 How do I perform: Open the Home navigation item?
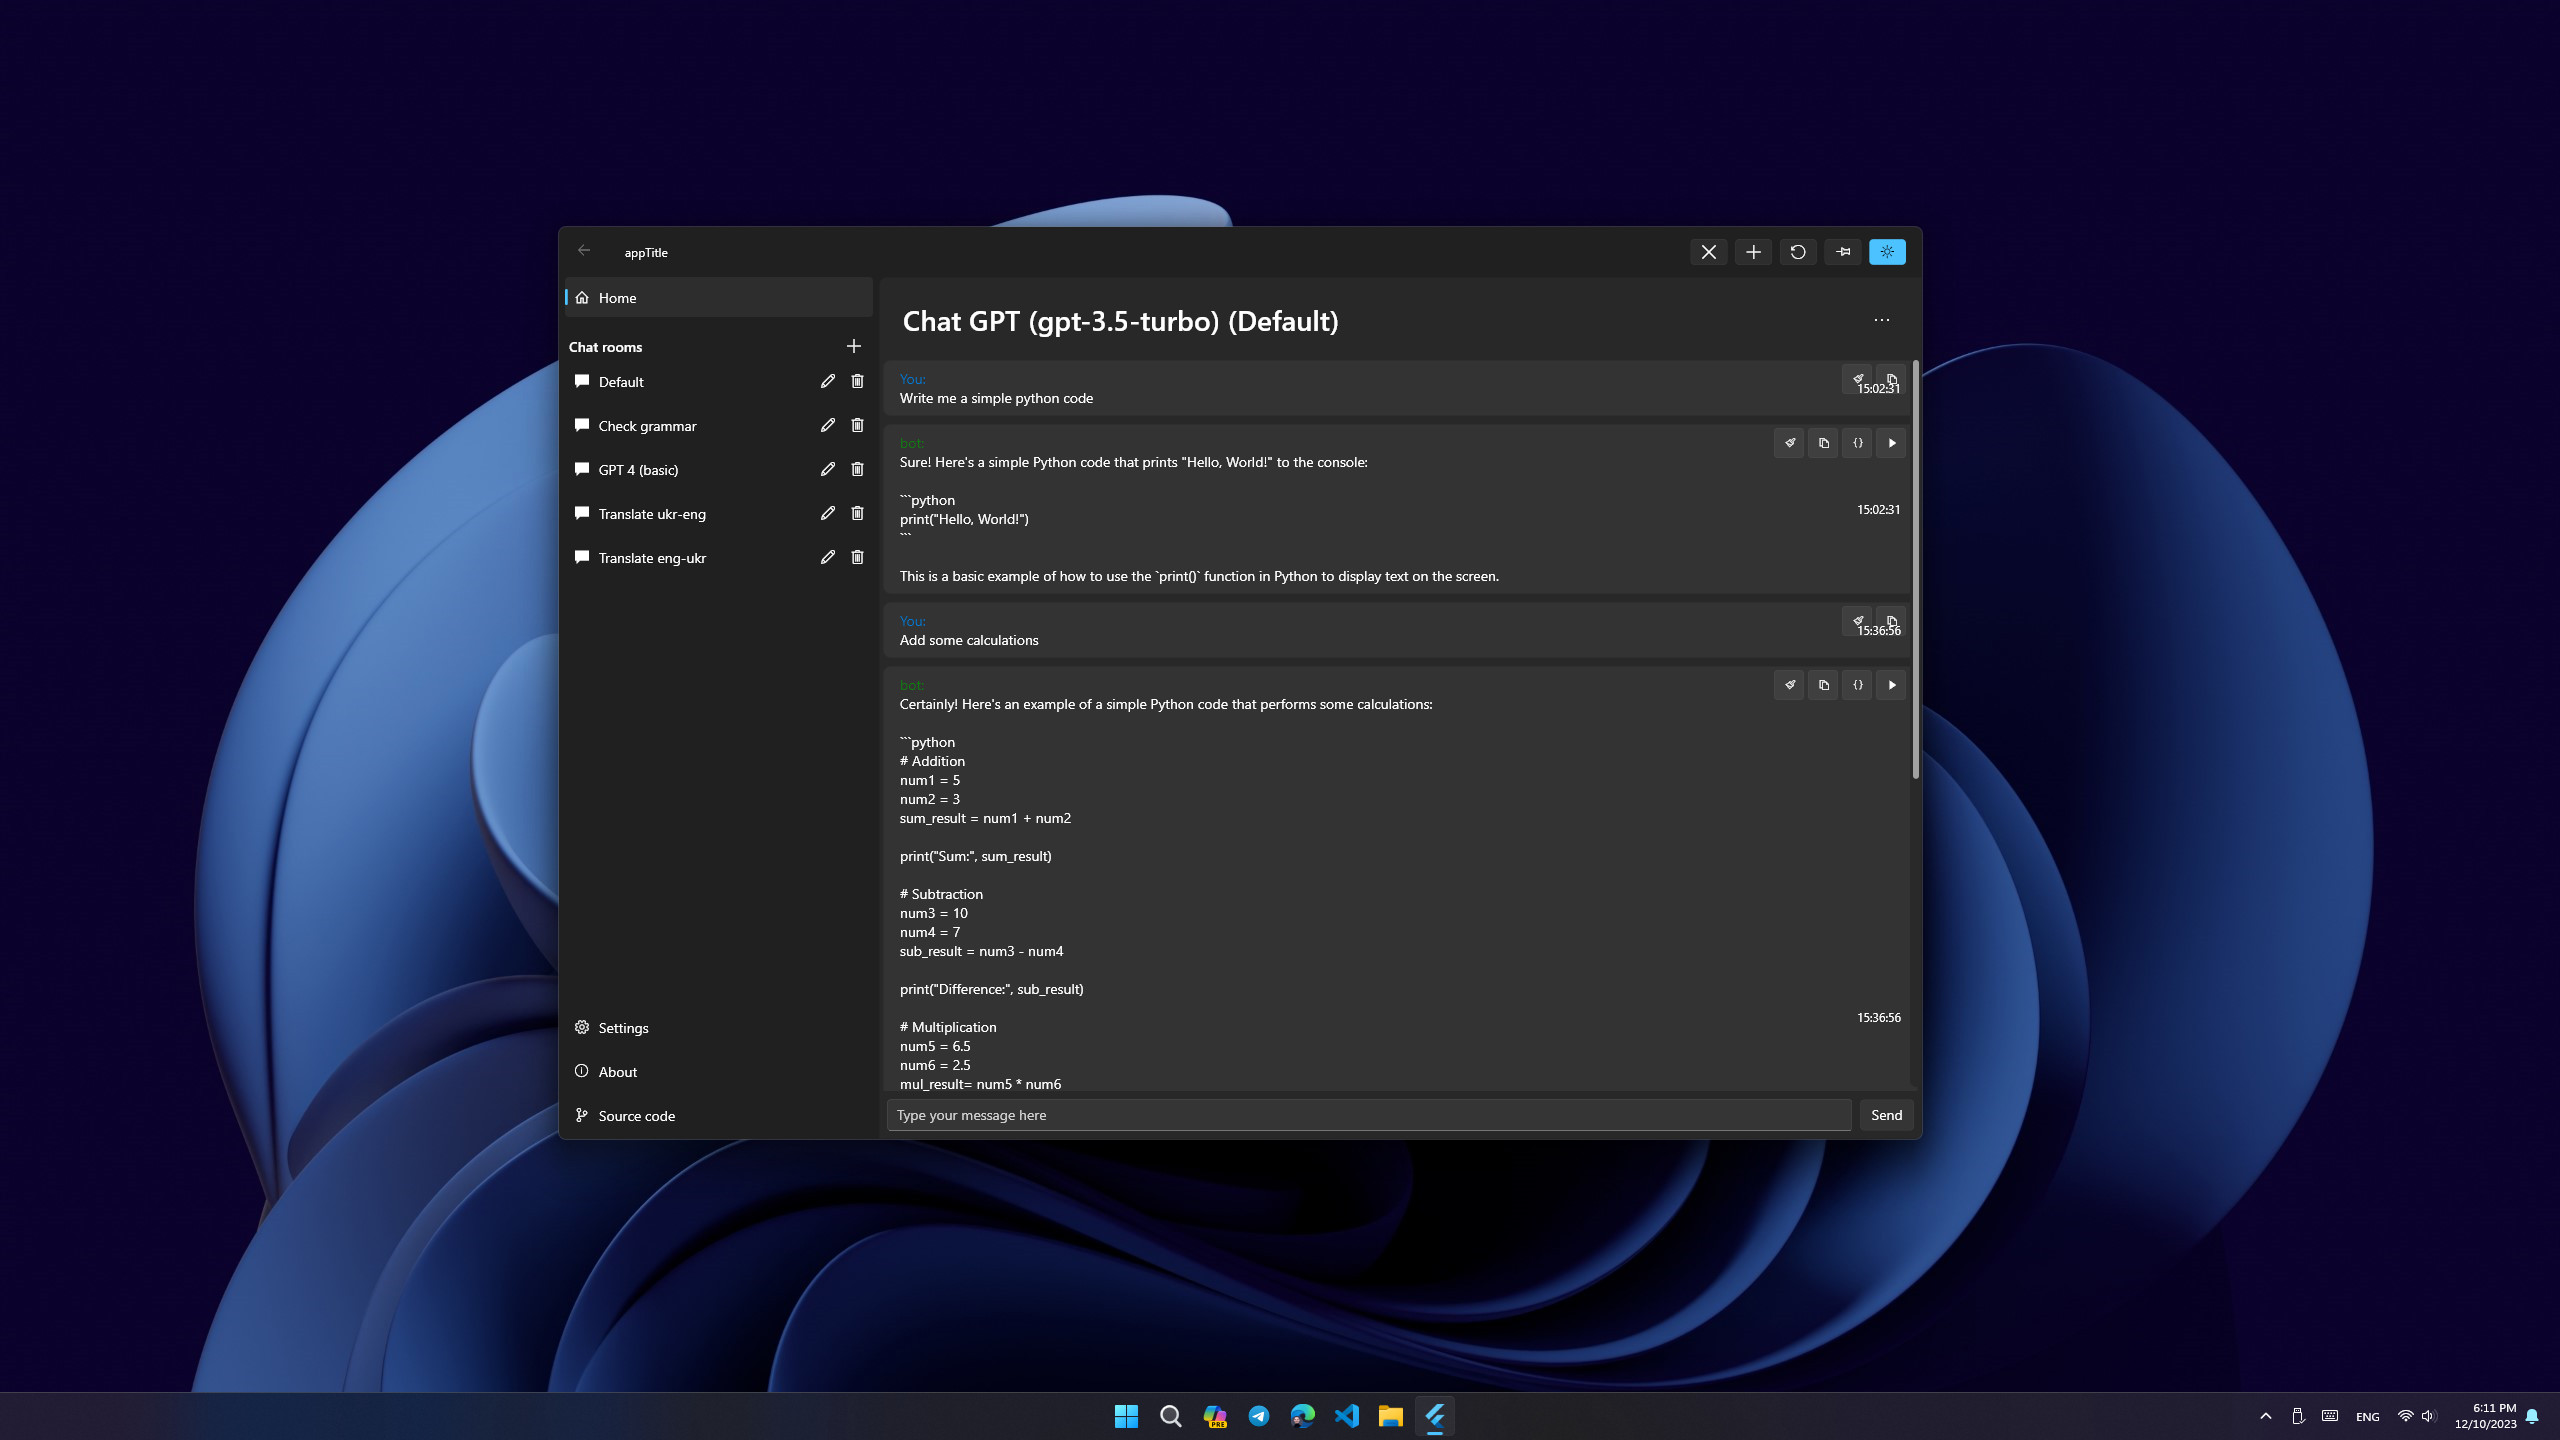pyautogui.click(x=718, y=298)
